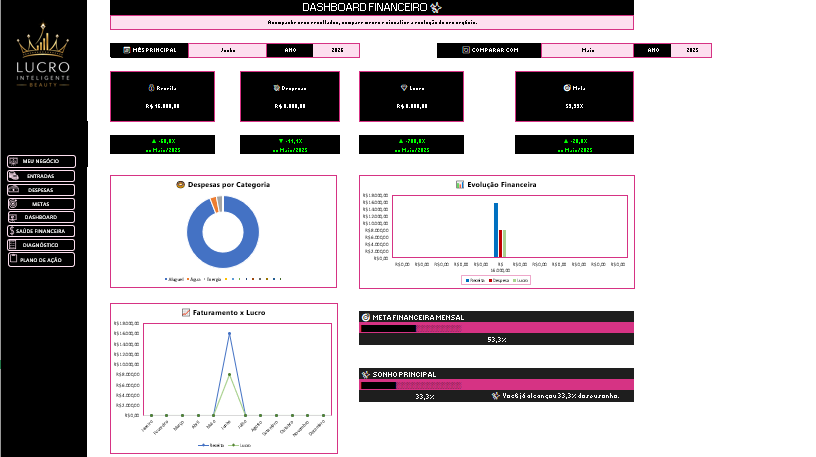Click the Receita card icon
The width and height of the screenshot is (816, 457).
[151, 88]
